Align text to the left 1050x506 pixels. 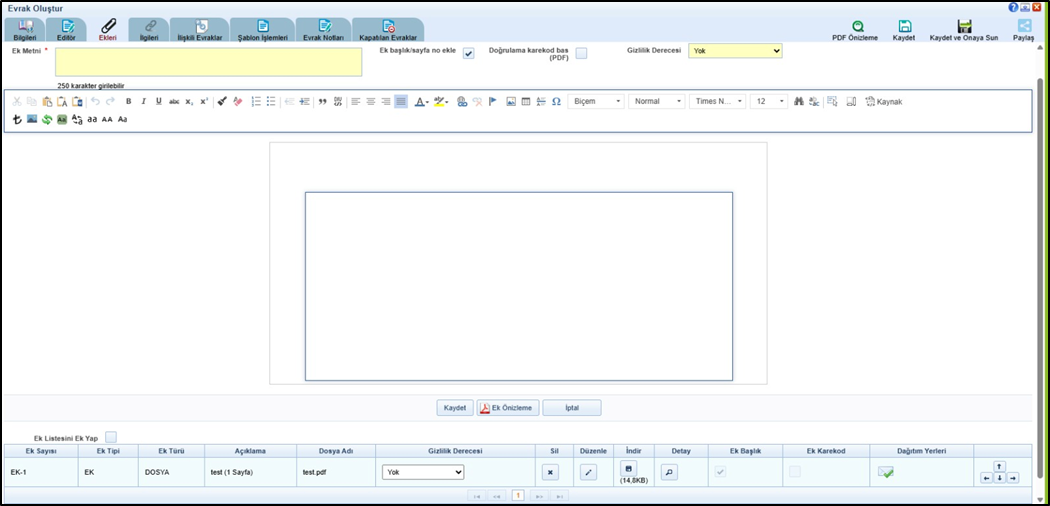click(356, 101)
